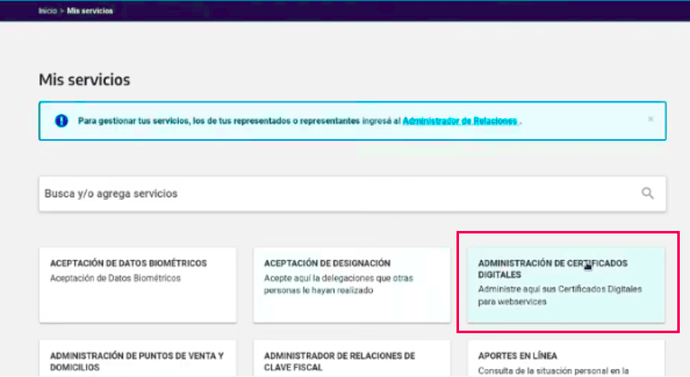This screenshot has height=377, width=690.
Task: Open the Aportes en Línea card
Action: coord(566,358)
